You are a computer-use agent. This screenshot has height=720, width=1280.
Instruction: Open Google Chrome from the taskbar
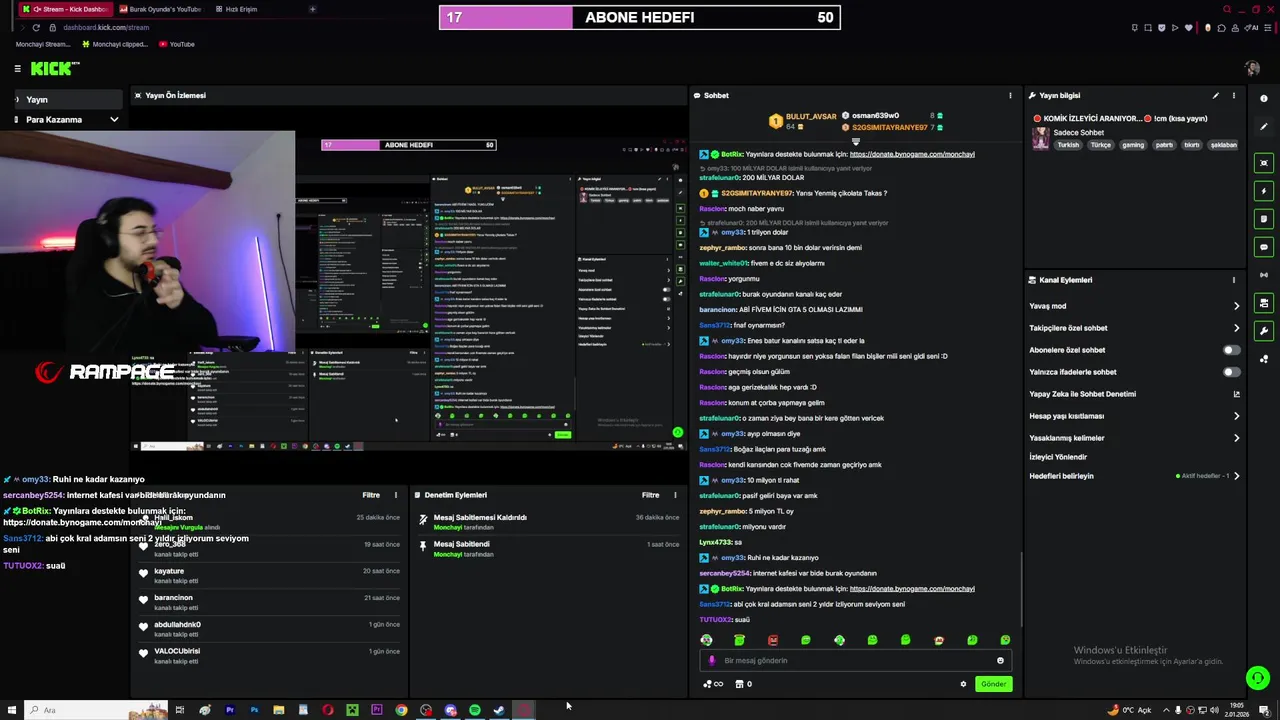coord(401,710)
